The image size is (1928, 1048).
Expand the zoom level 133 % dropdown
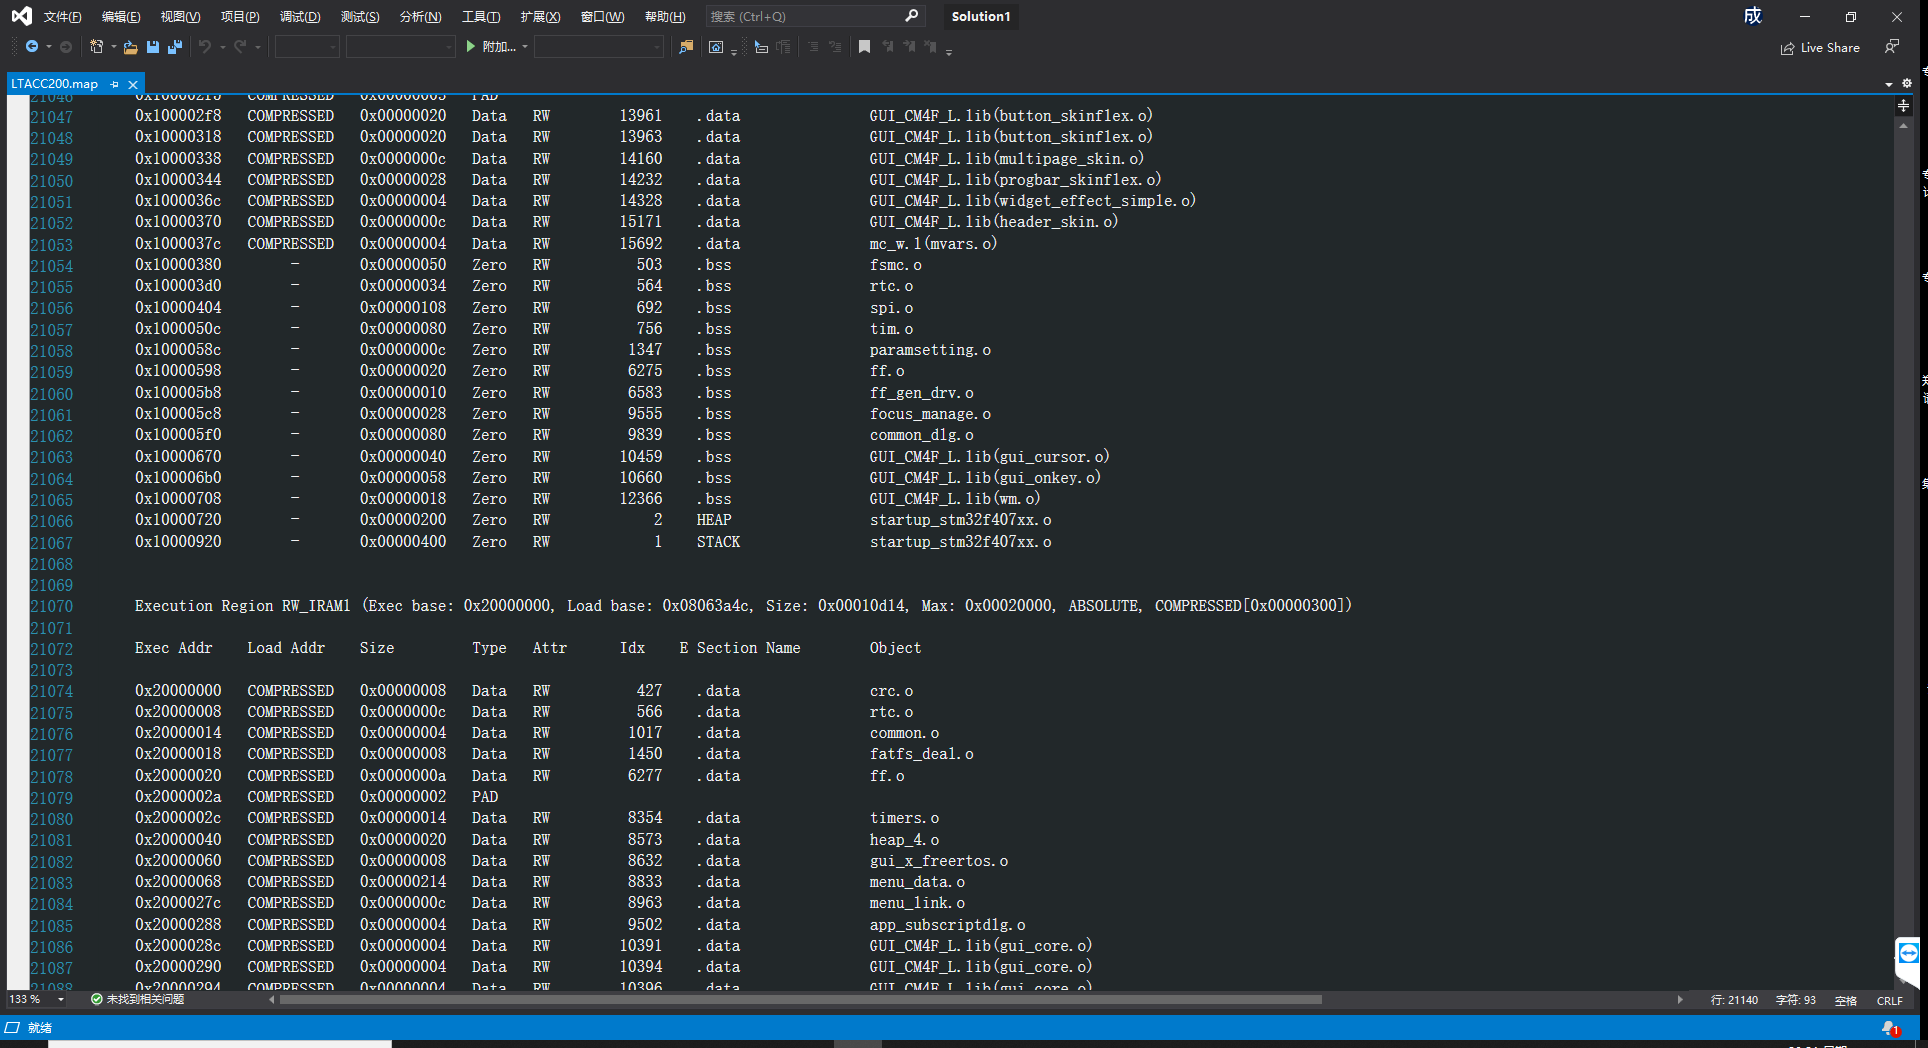(61, 999)
